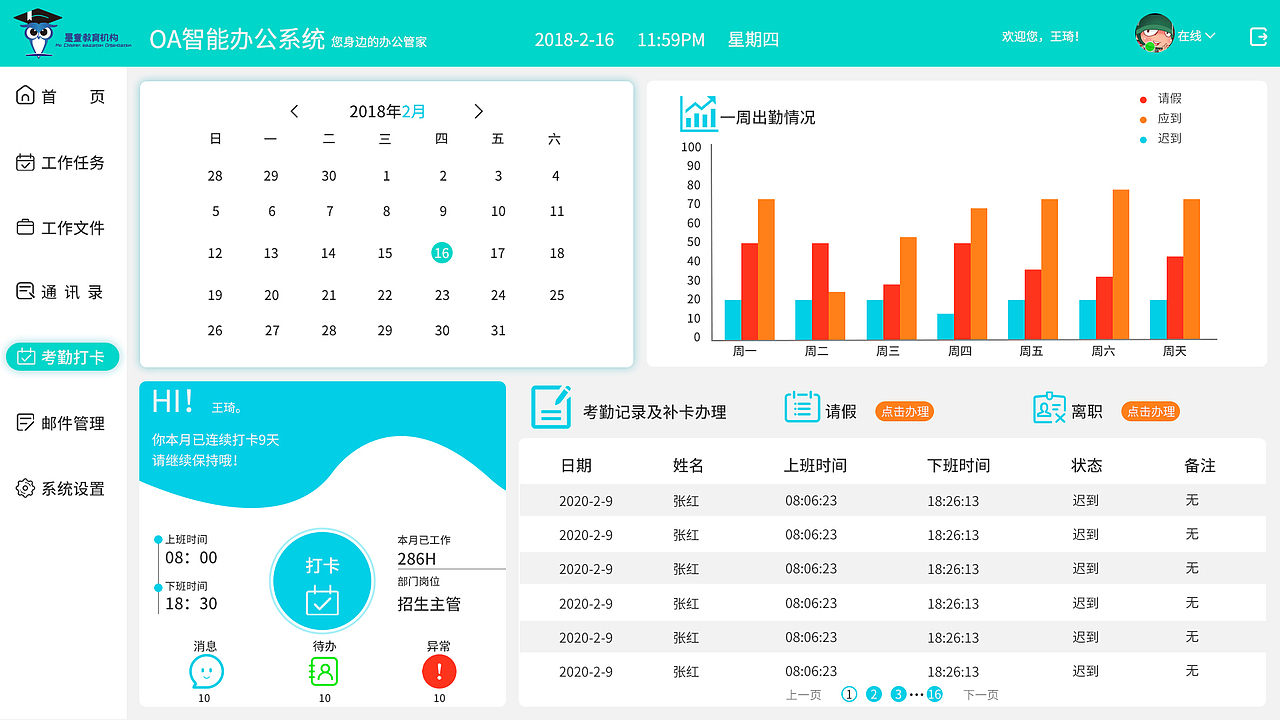Viewport: 1280px width, 720px height.
Task: Select the 工作任务 task icon
Action: (x=24, y=161)
